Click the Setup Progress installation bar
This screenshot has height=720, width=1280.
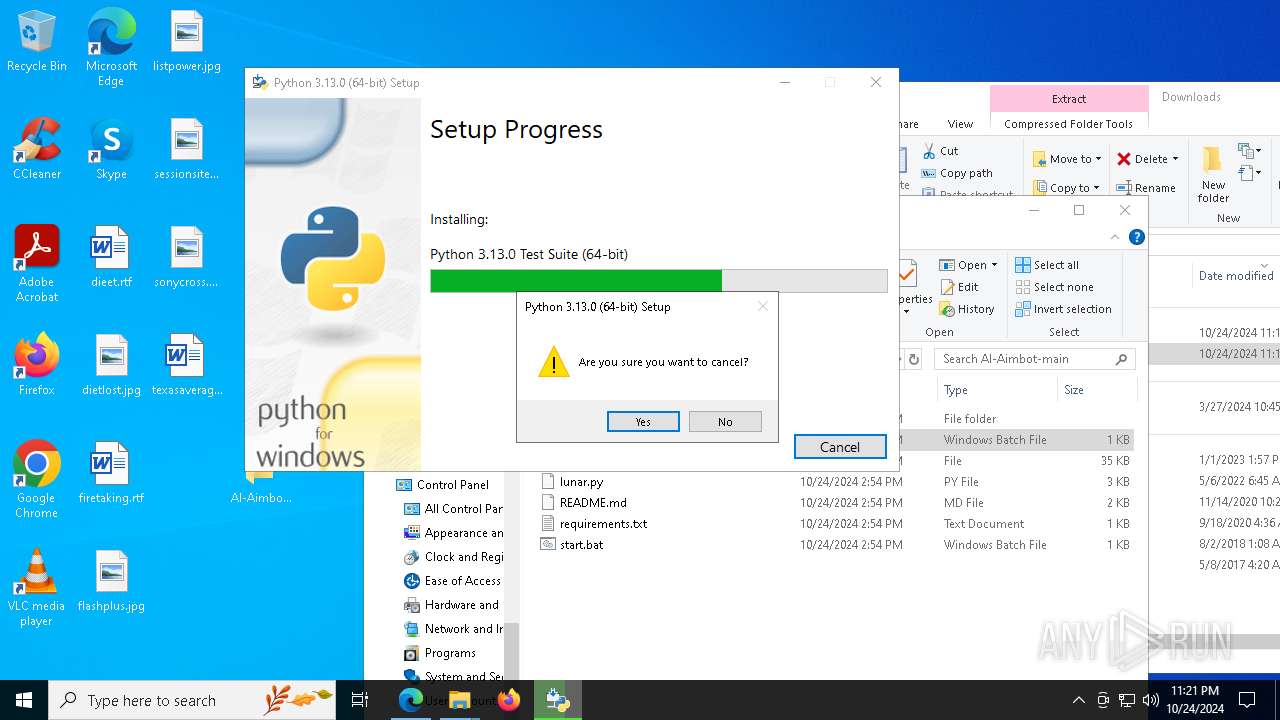click(x=659, y=281)
